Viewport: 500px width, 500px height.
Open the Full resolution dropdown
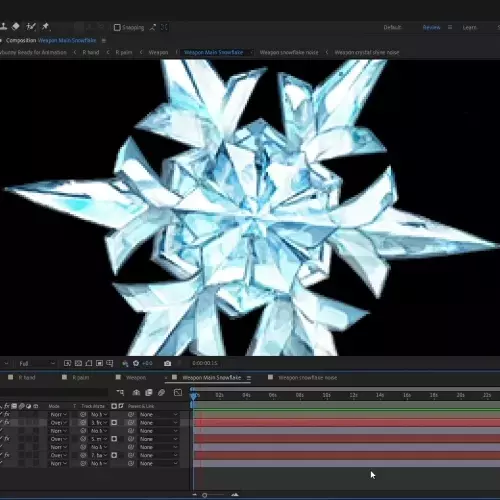[x=37, y=363]
